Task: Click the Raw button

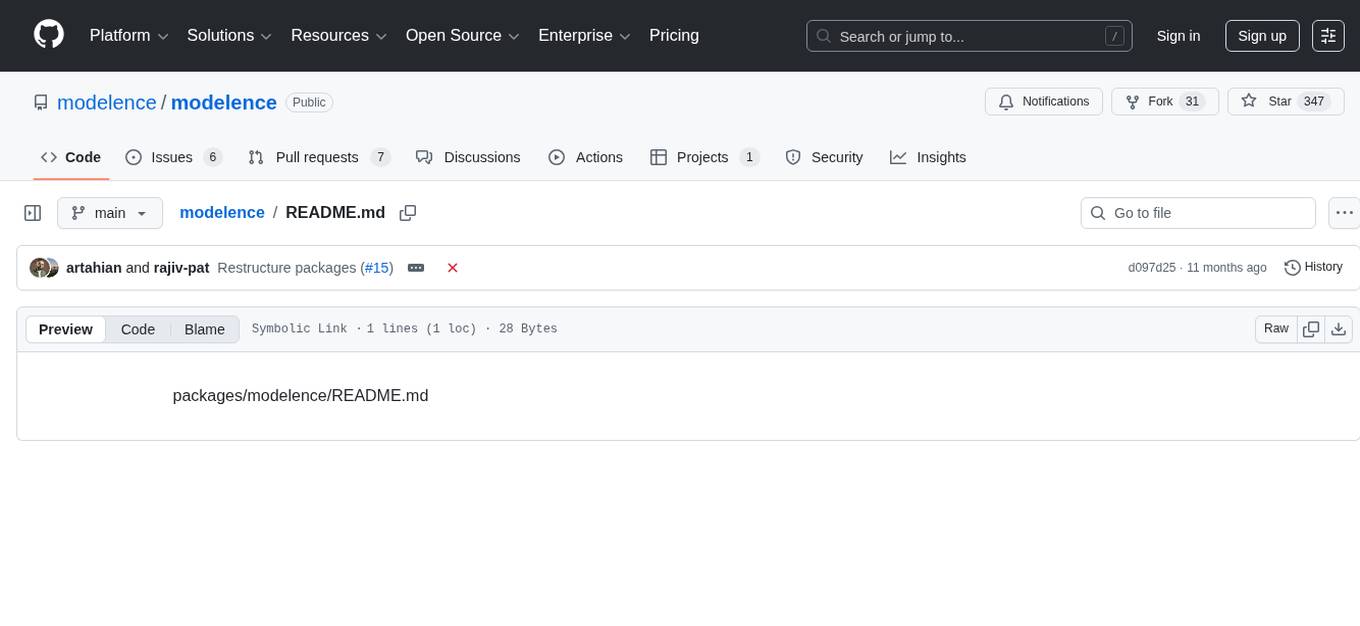Action: (1275, 328)
